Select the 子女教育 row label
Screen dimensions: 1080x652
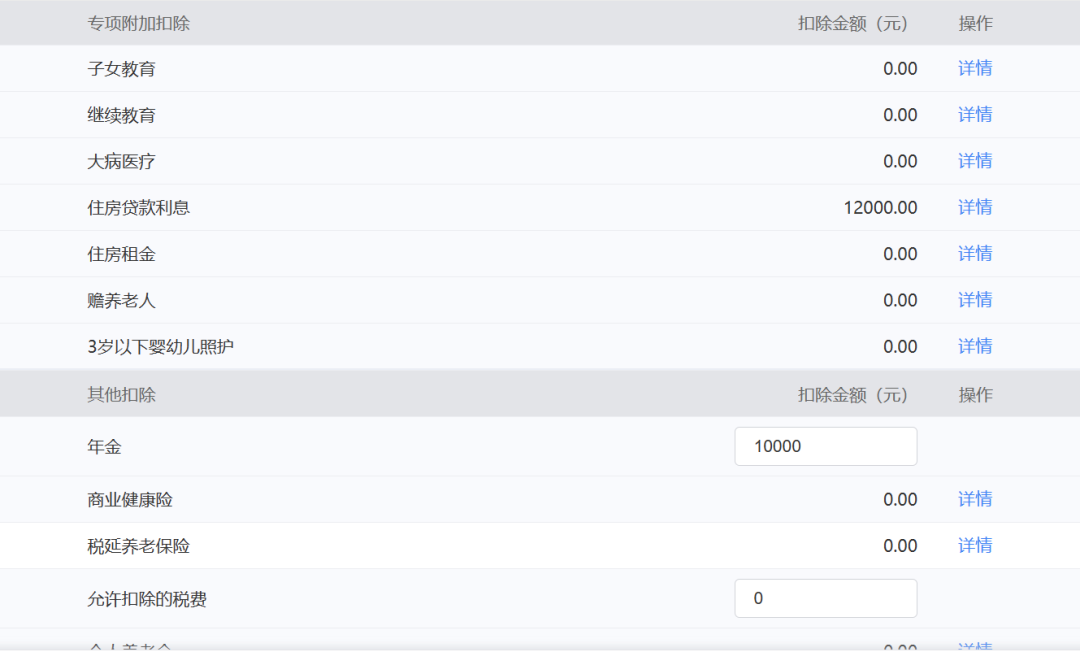pos(121,69)
